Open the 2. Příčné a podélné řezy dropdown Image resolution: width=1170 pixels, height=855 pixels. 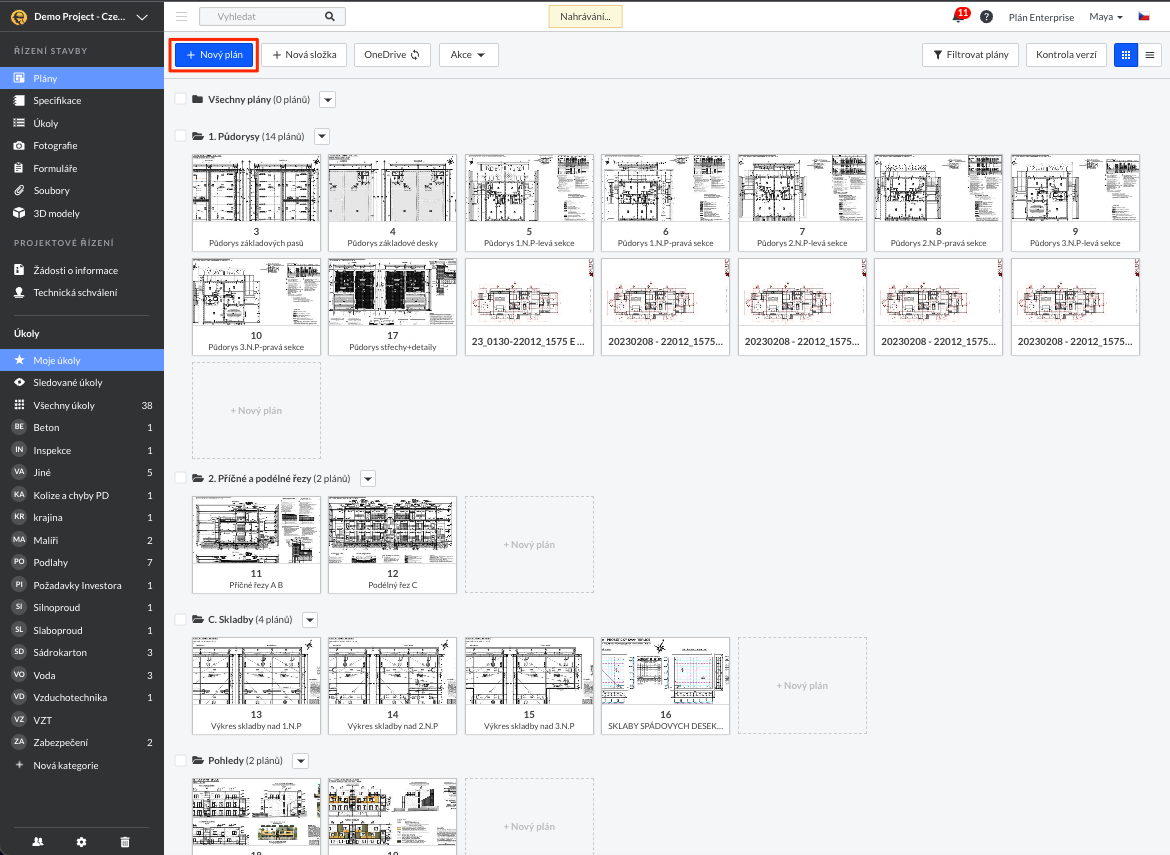tap(368, 479)
